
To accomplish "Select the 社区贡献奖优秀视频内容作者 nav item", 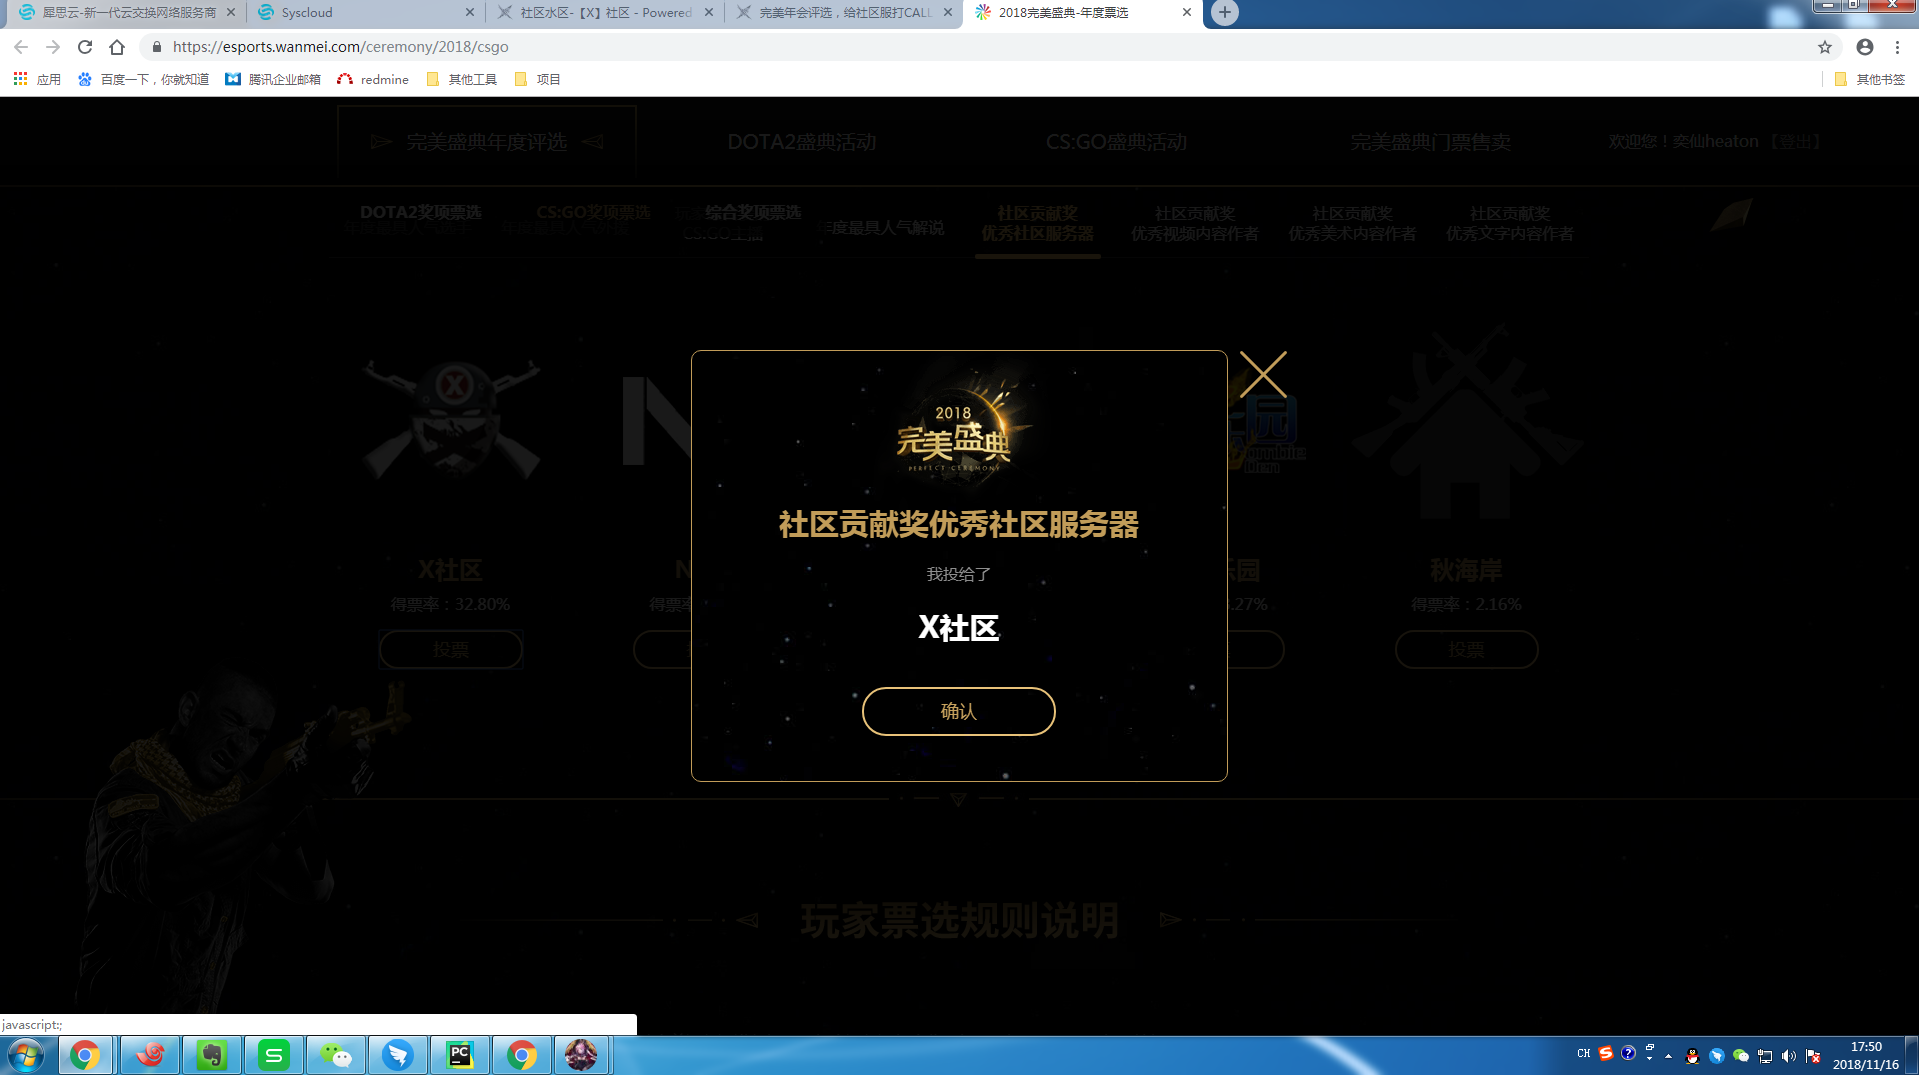I will coord(1194,222).
